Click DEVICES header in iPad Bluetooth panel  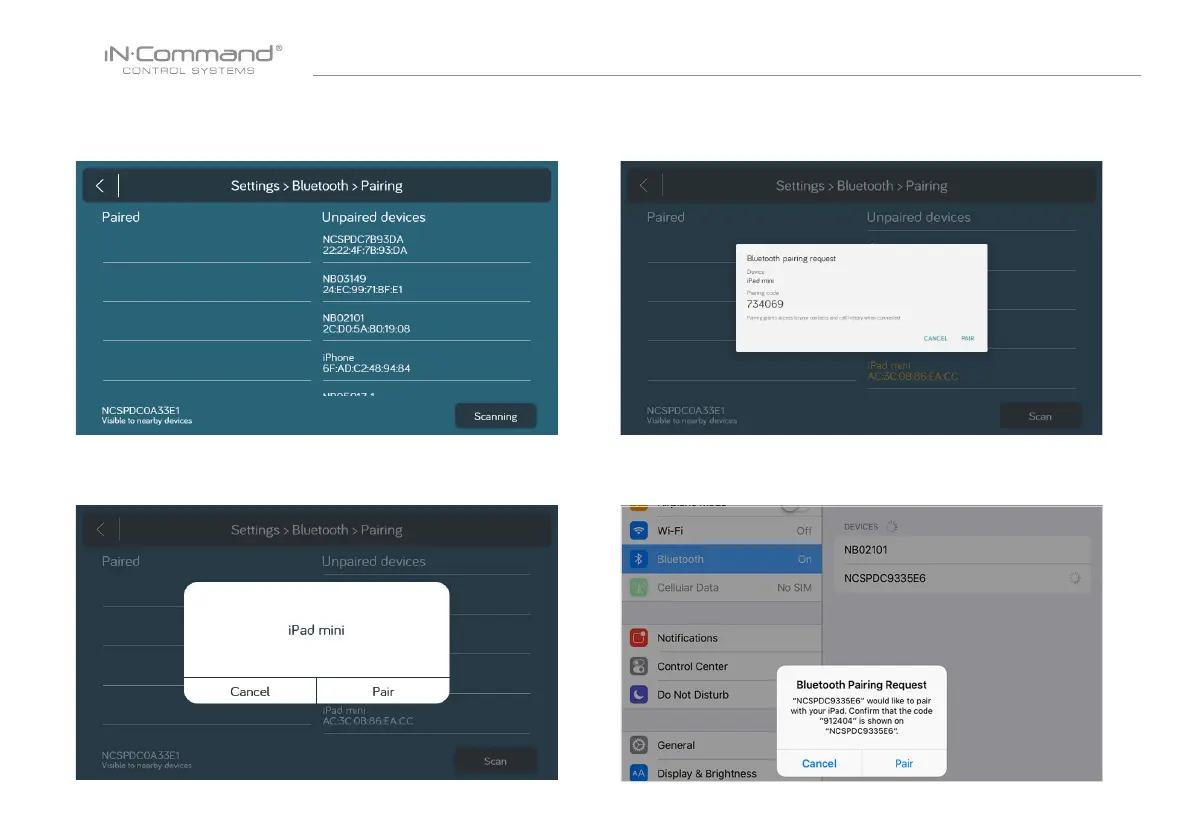coord(861,526)
